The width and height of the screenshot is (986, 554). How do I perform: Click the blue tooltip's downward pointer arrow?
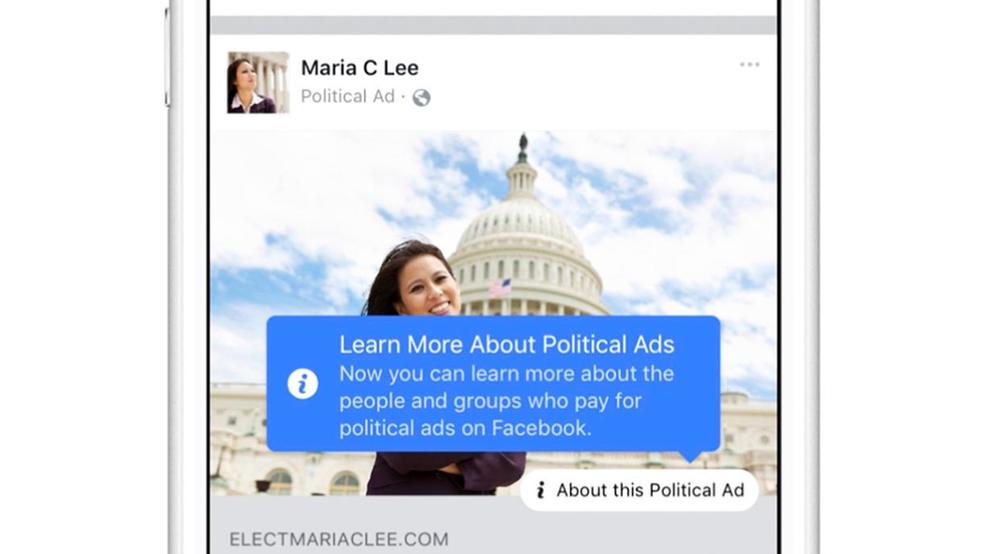690,456
